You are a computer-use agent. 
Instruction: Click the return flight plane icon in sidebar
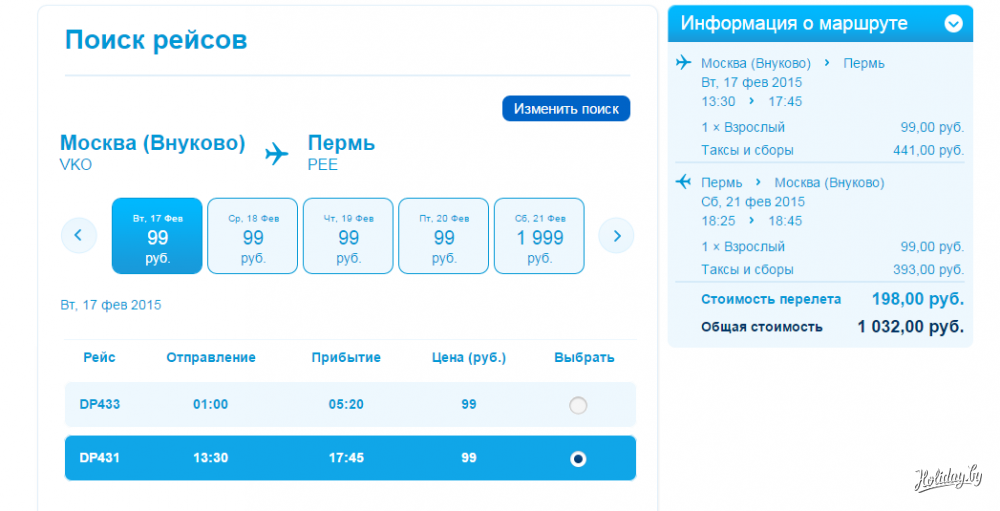[684, 182]
